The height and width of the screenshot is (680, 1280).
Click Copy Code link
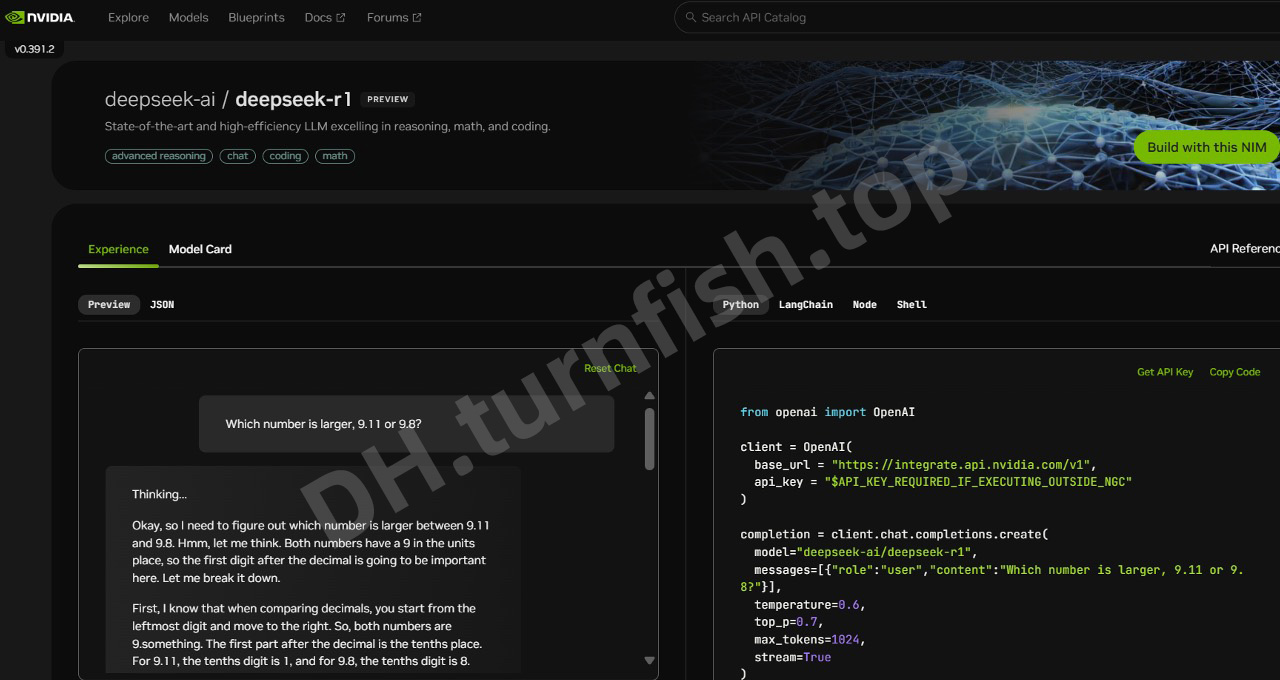[1235, 372]
